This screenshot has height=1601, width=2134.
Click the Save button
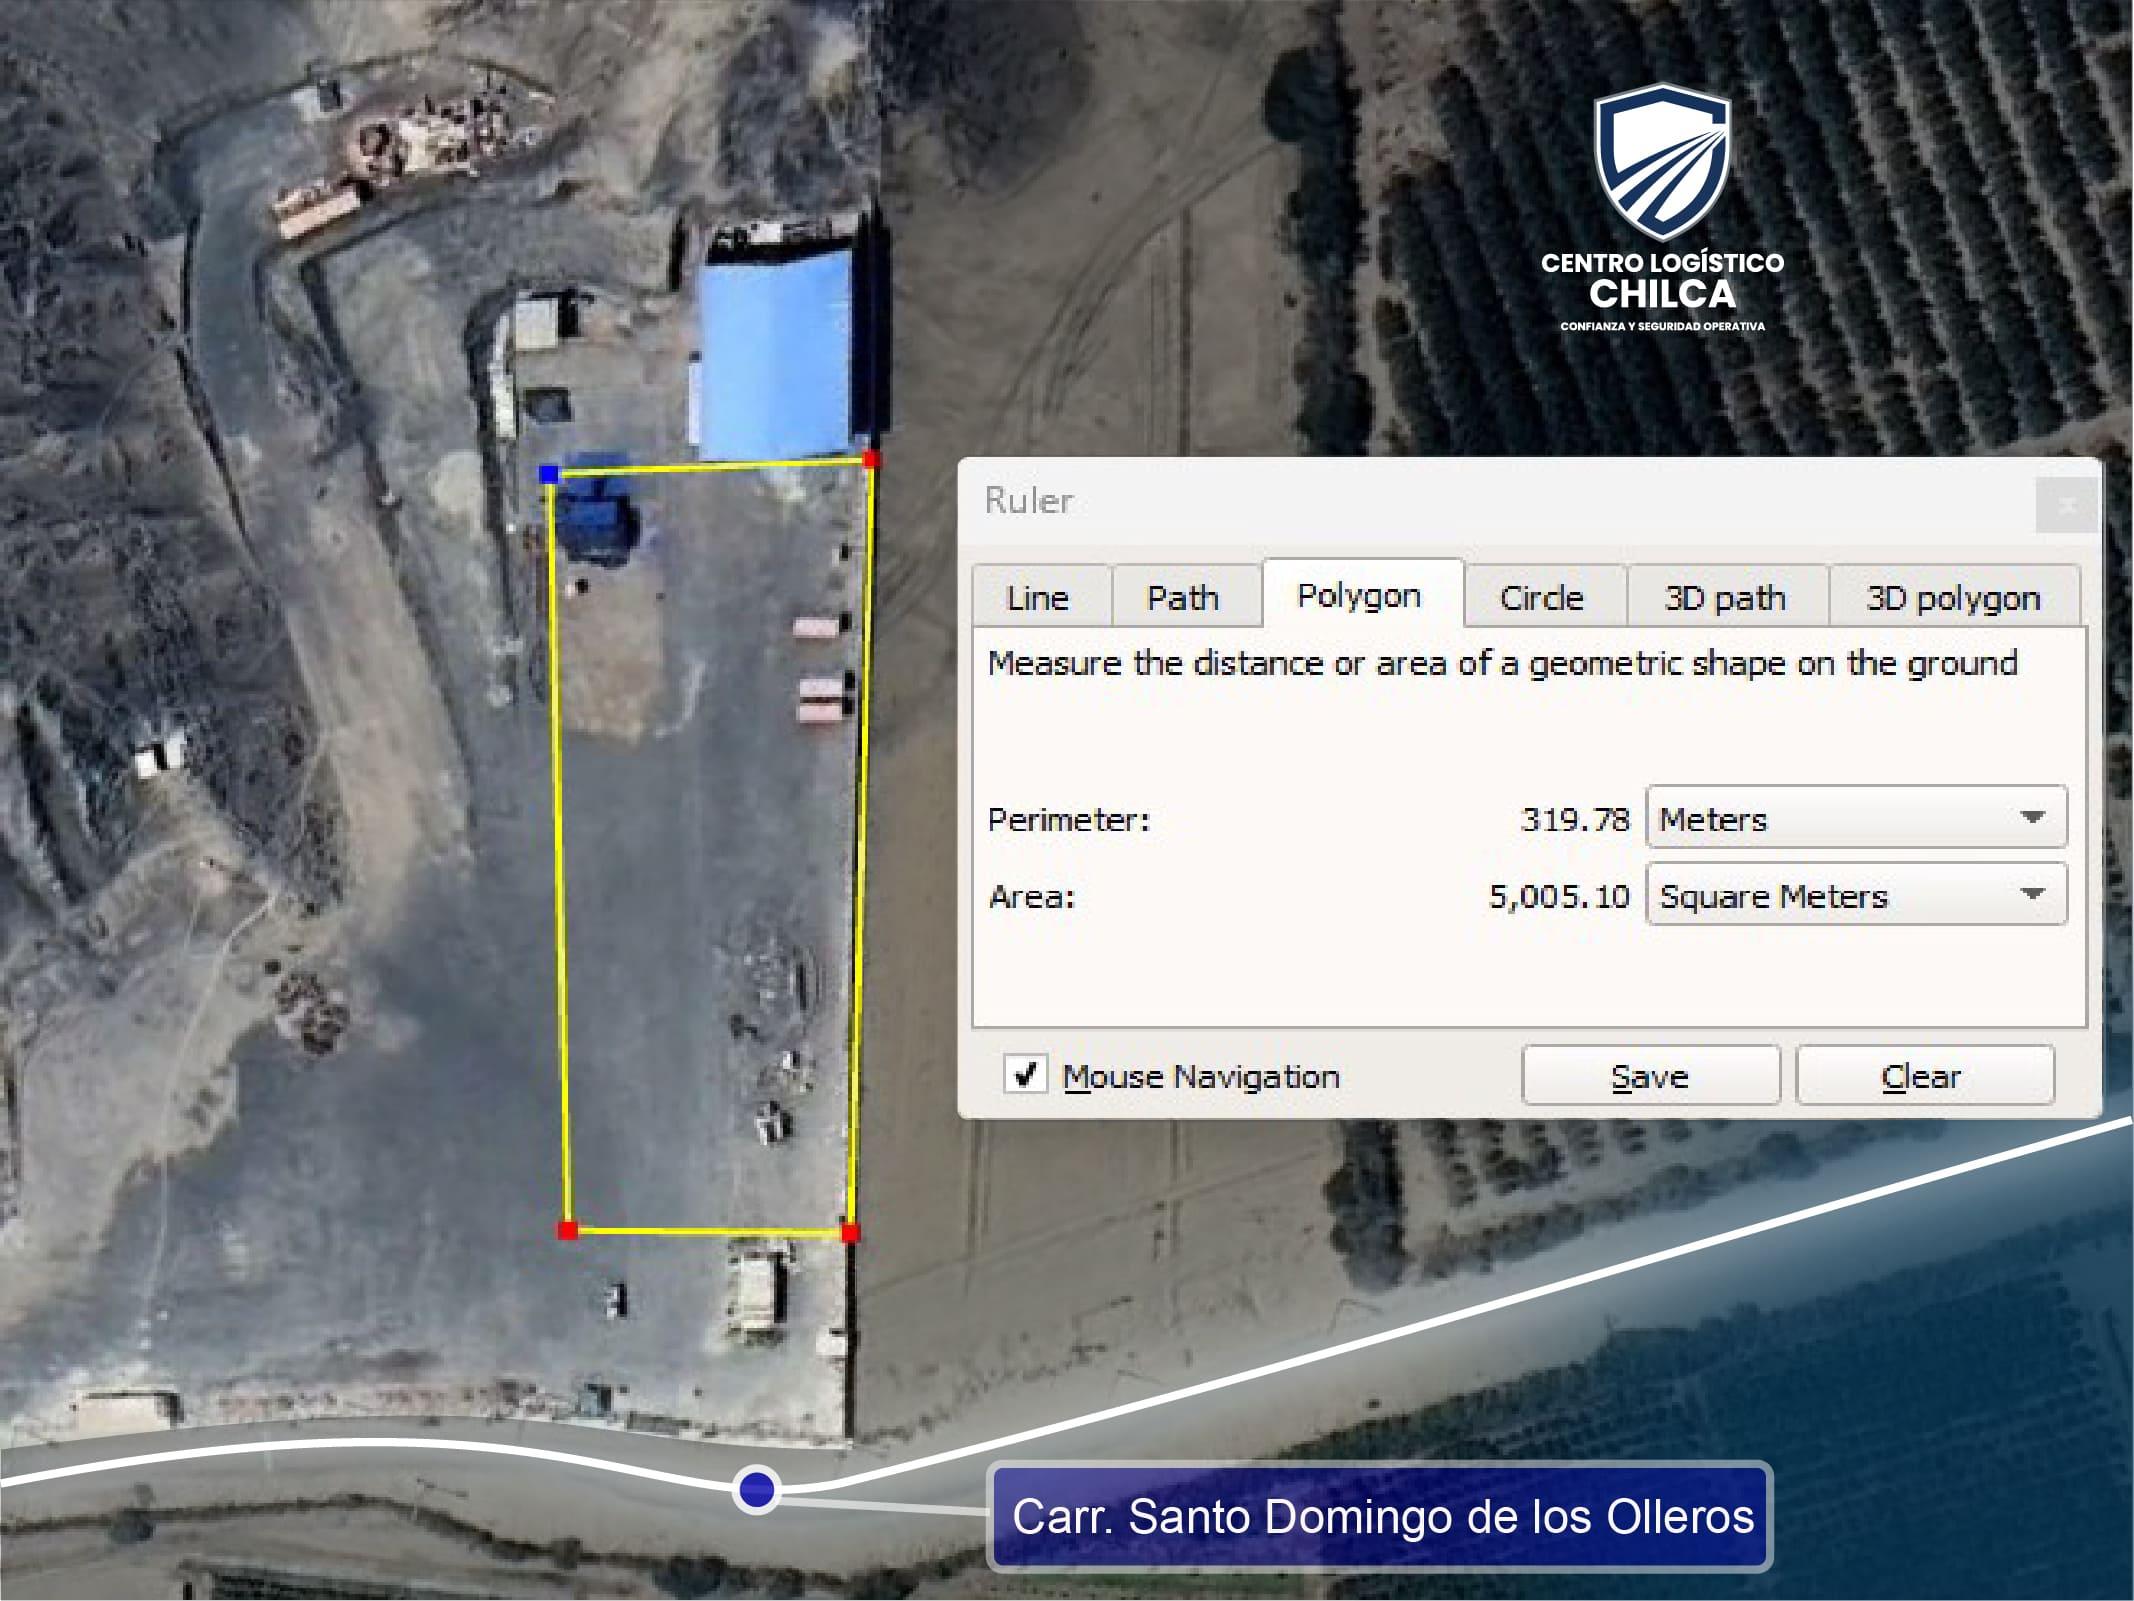pos(1650,1075)
